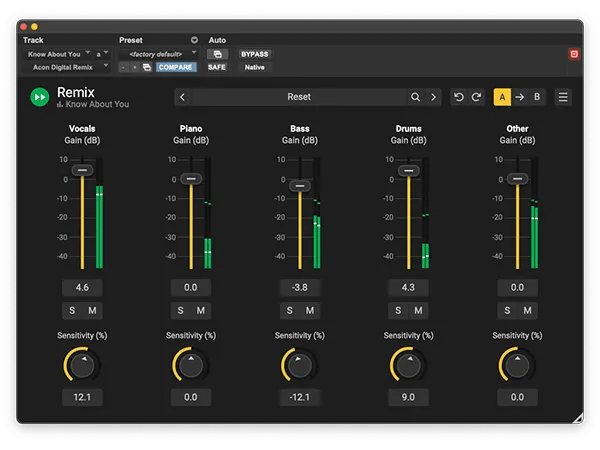Click the green Remix fast-forward logo icon

(x=40, y=97)
